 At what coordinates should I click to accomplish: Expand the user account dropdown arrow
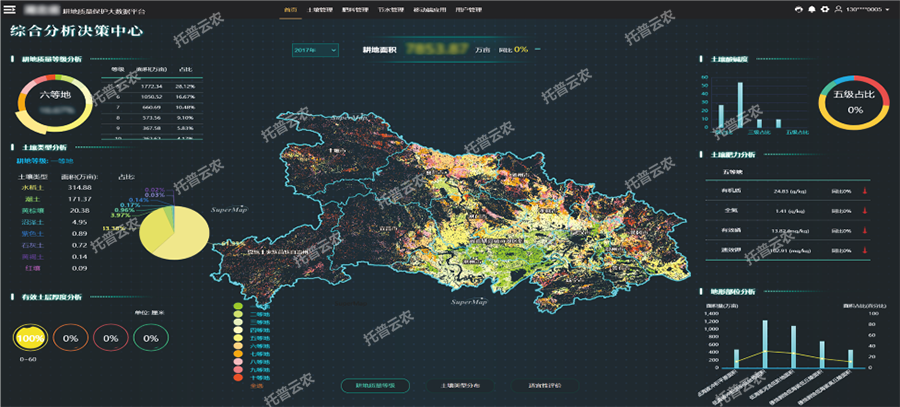coord(889,9)
